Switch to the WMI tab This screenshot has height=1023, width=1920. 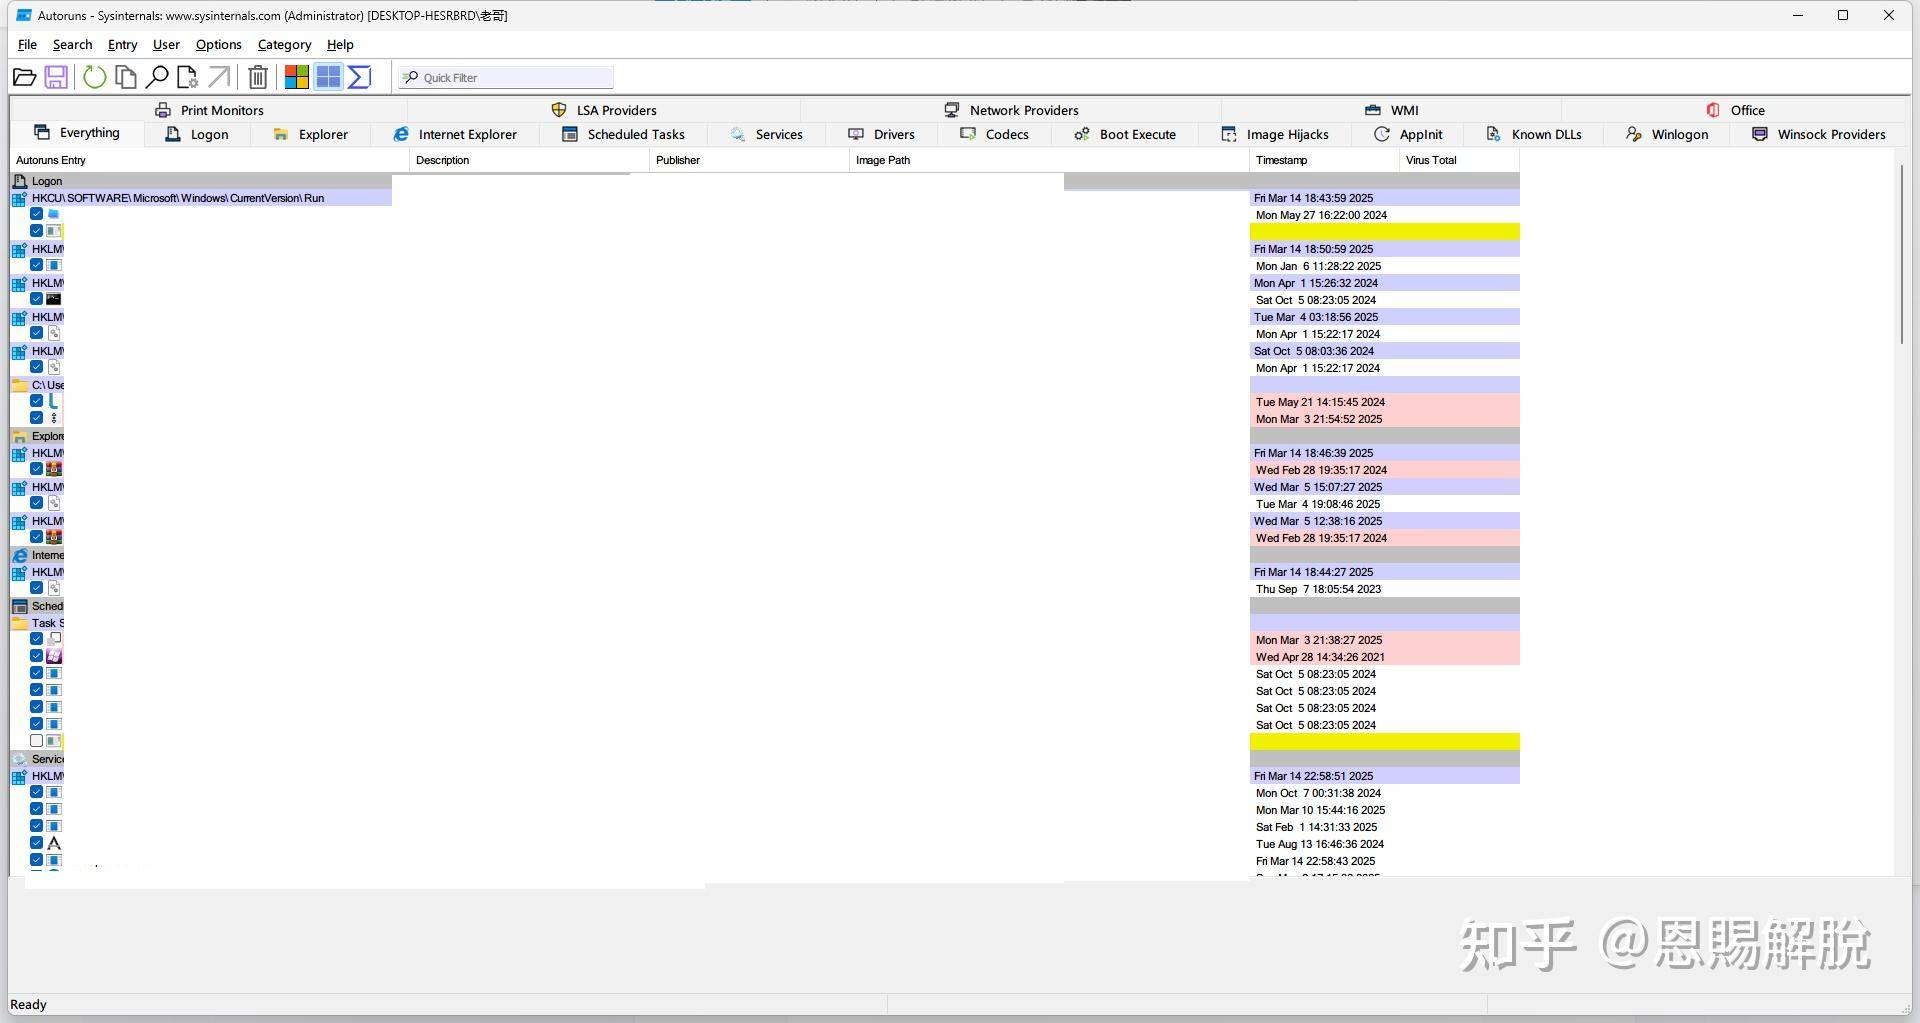(x=1391, y=110)
